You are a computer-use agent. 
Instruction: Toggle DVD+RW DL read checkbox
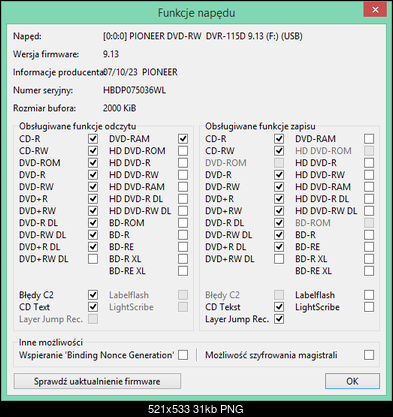coord(93,259)
